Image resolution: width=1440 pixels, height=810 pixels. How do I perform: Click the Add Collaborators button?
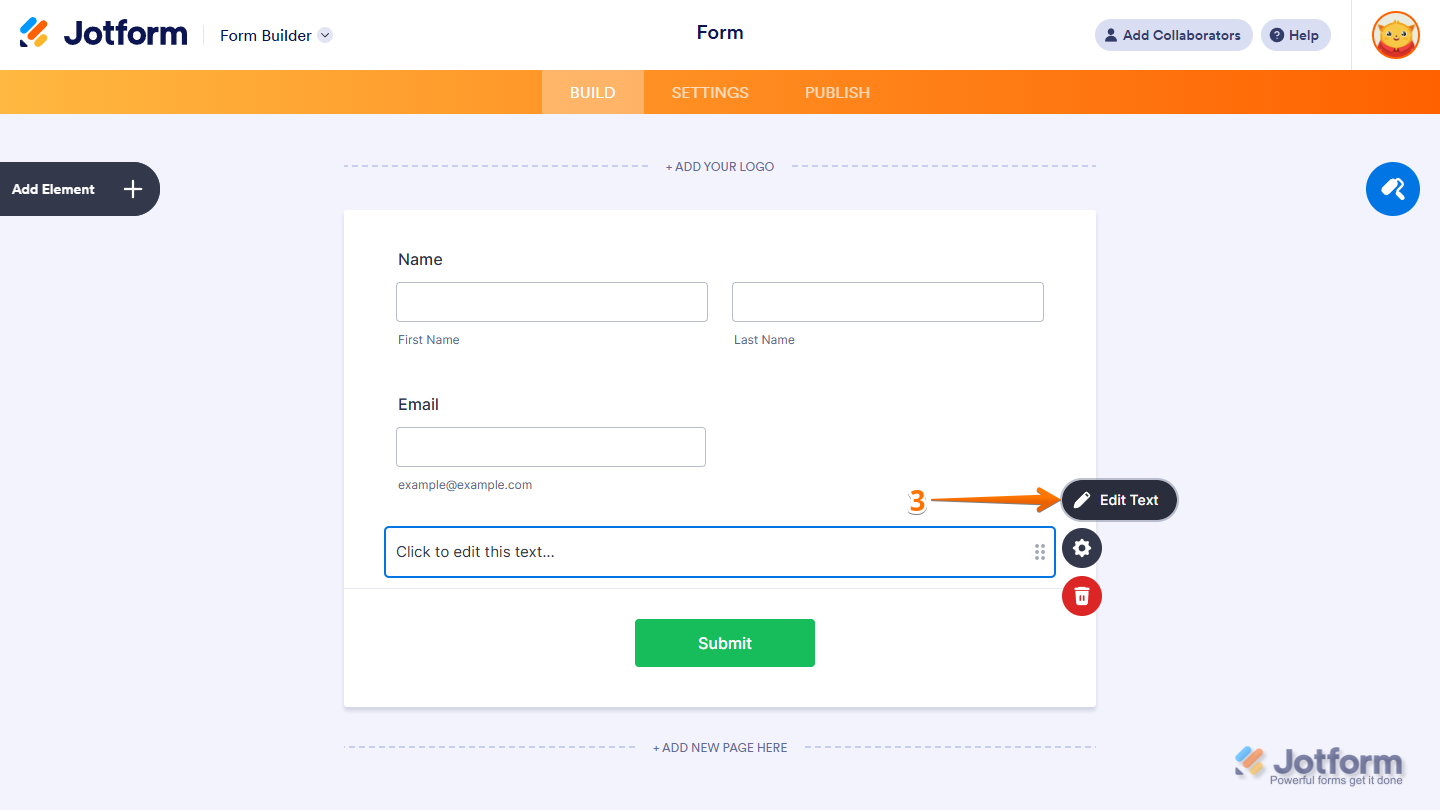click(x=1173, y=35)
